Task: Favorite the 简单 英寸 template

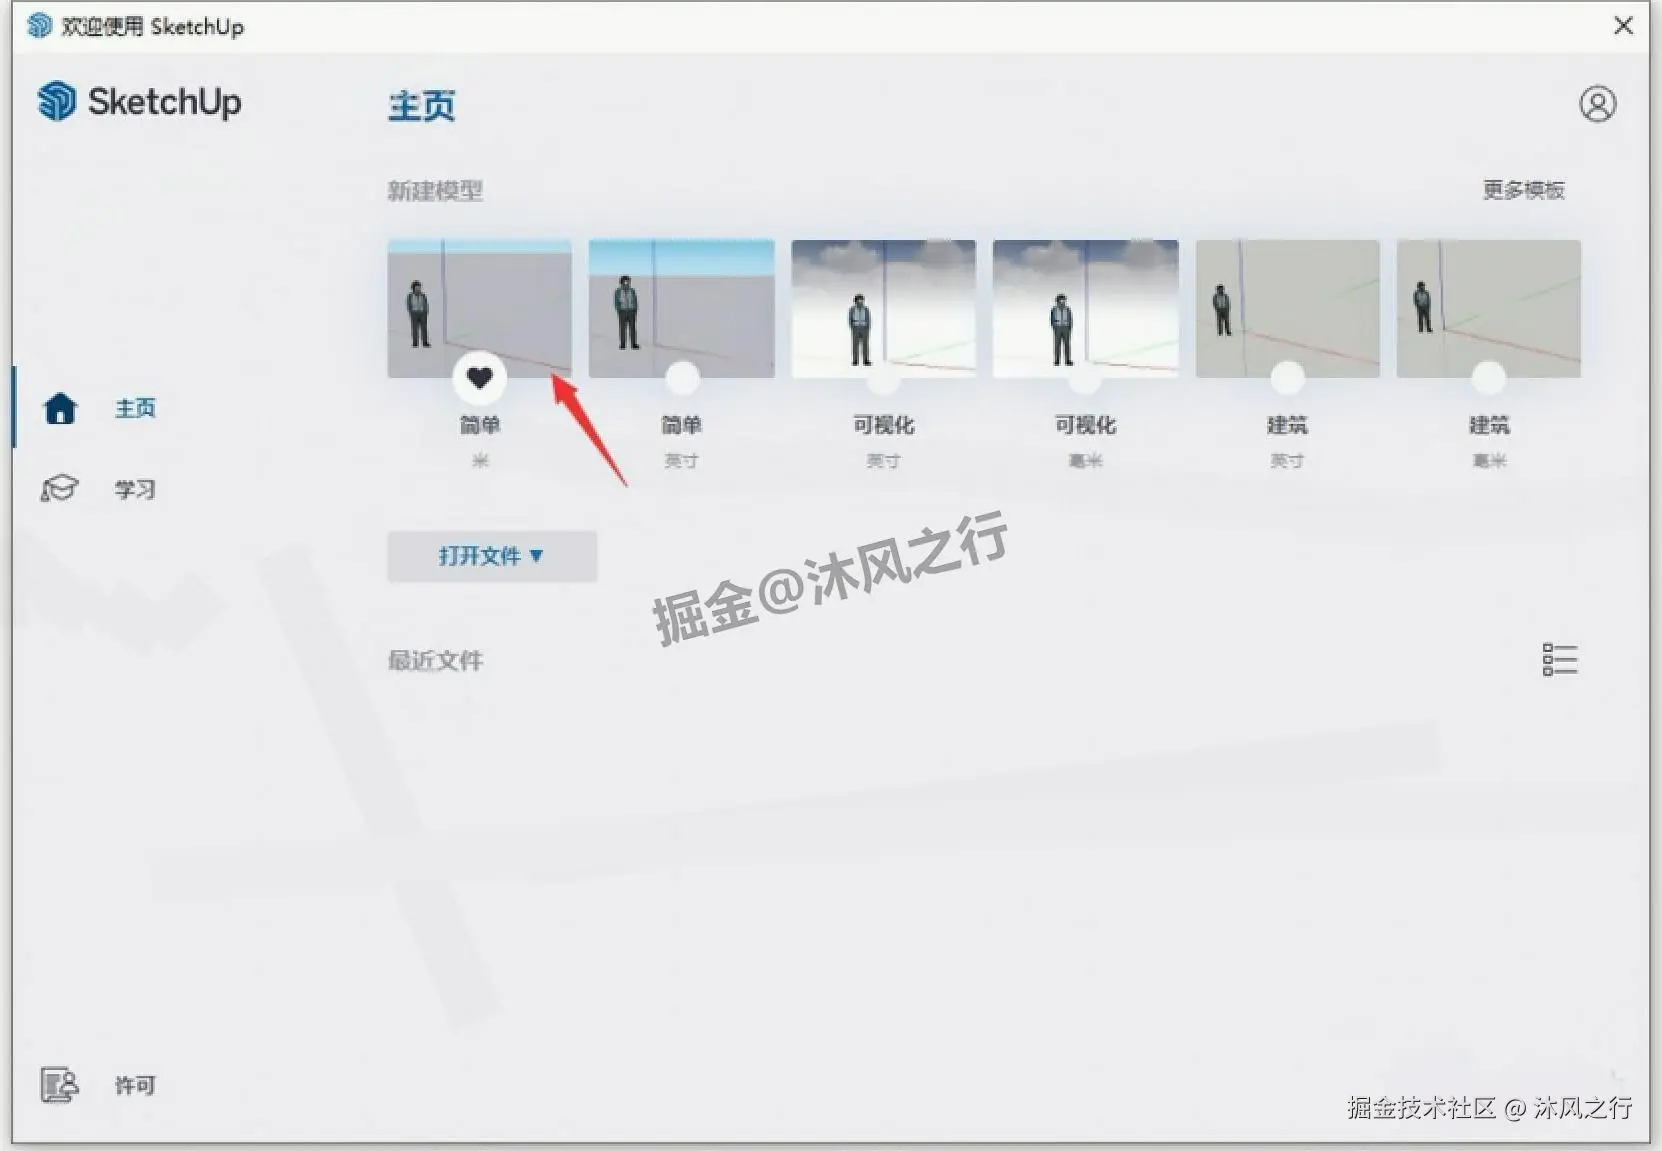Action: [x=681, y=378]
